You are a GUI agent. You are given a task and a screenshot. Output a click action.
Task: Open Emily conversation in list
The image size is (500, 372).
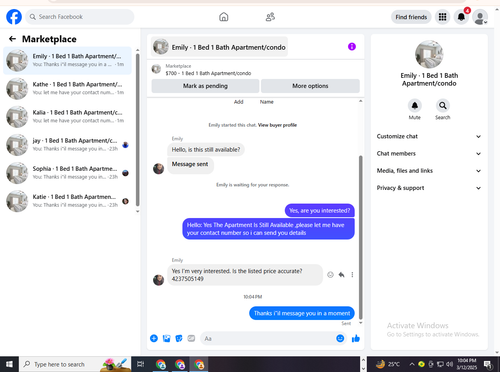(x=67, y=60)
